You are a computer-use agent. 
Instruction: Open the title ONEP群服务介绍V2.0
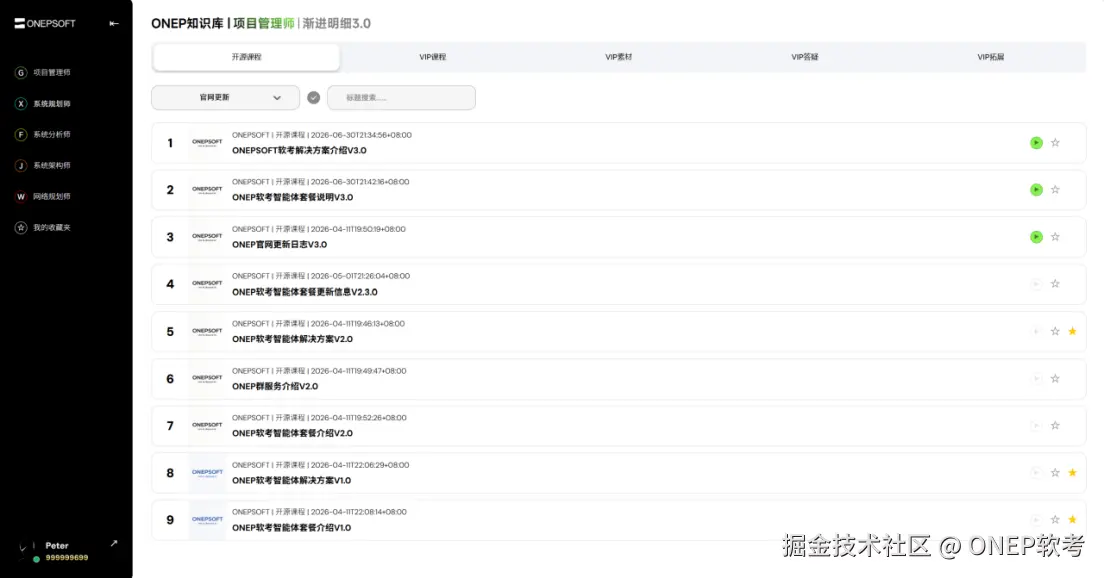(x=275, y=387)
